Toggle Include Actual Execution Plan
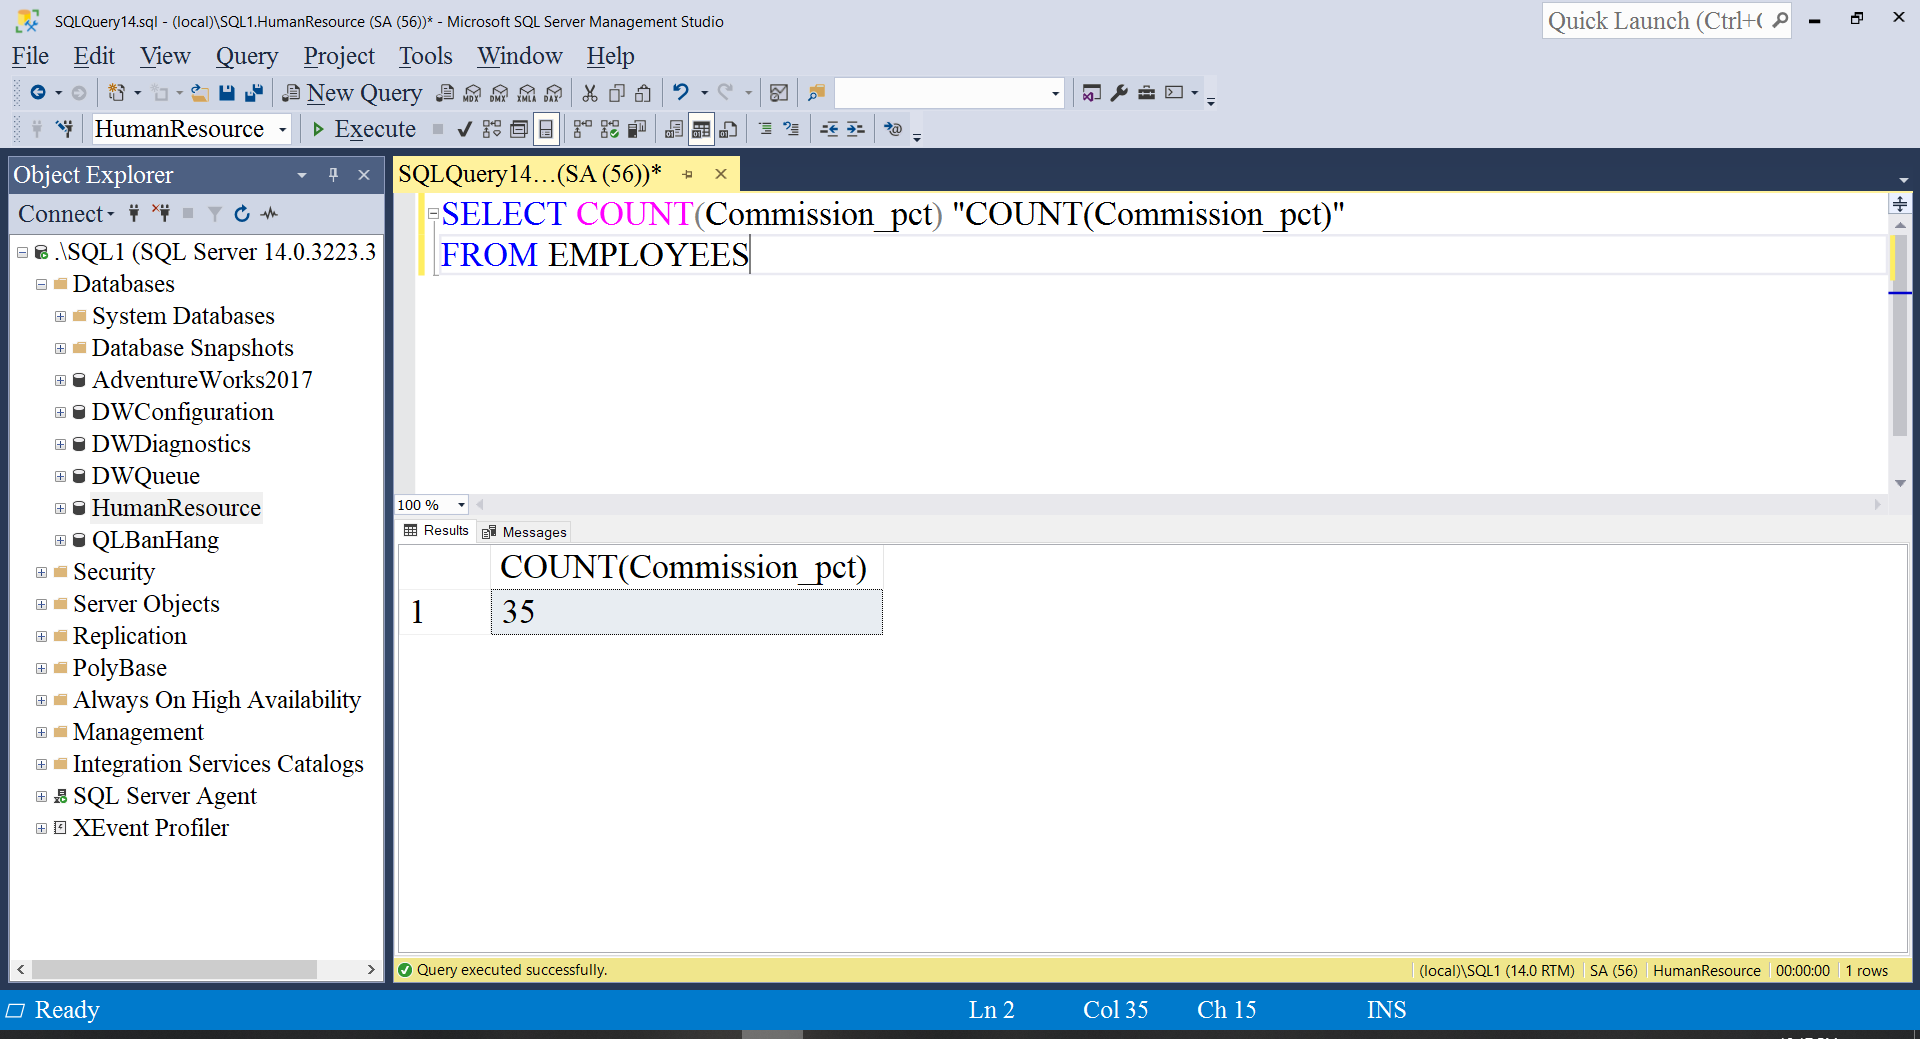The image size is (1920, 1039). [x=583, y=129]
